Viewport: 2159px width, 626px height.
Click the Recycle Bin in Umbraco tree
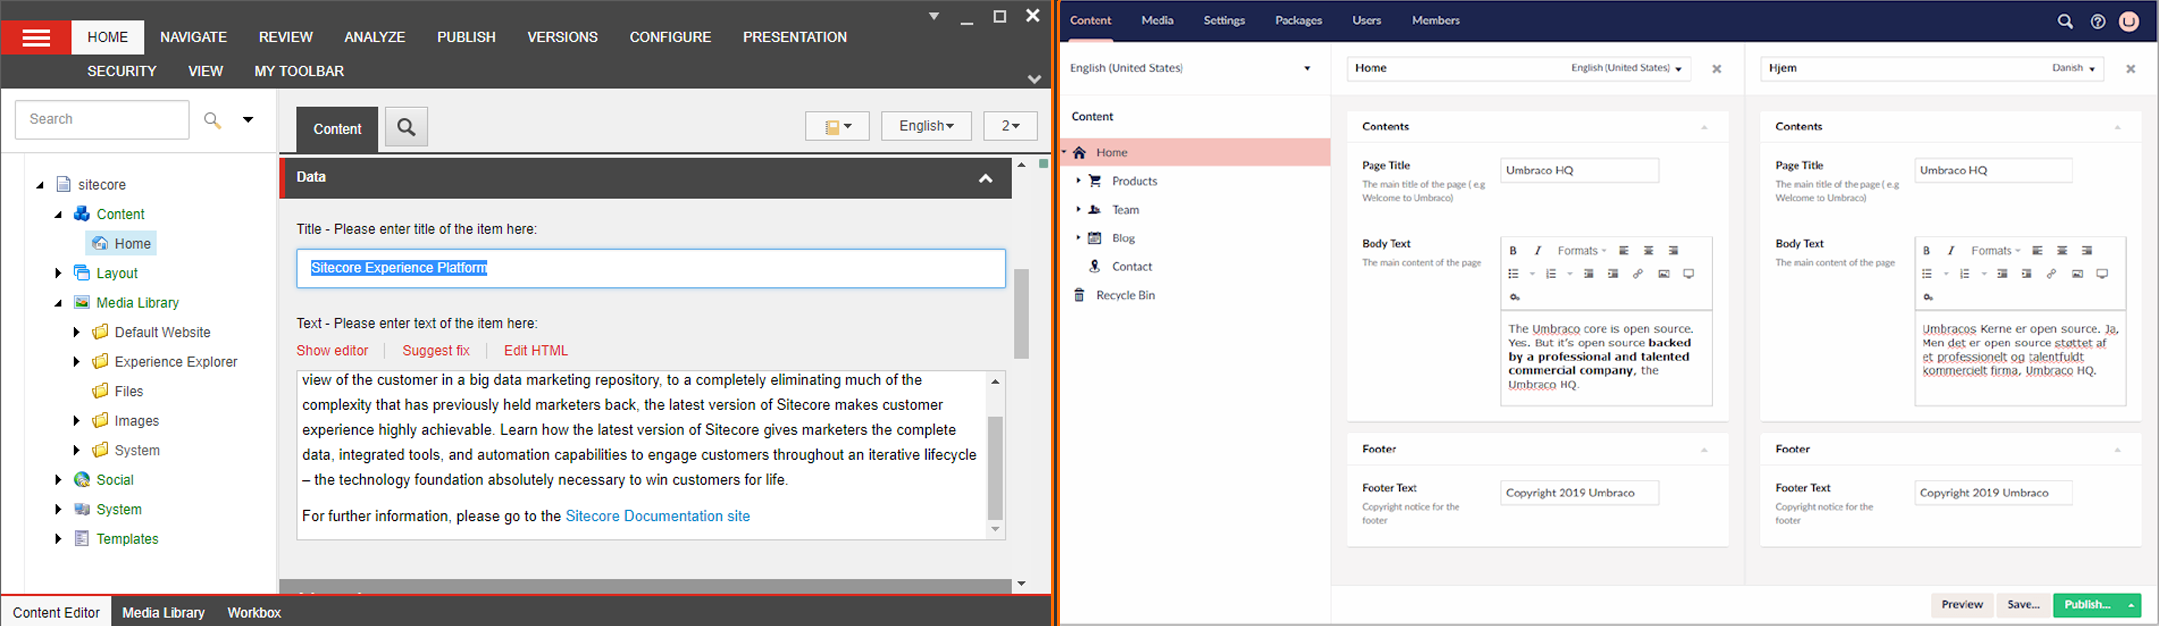[1125, 295]
